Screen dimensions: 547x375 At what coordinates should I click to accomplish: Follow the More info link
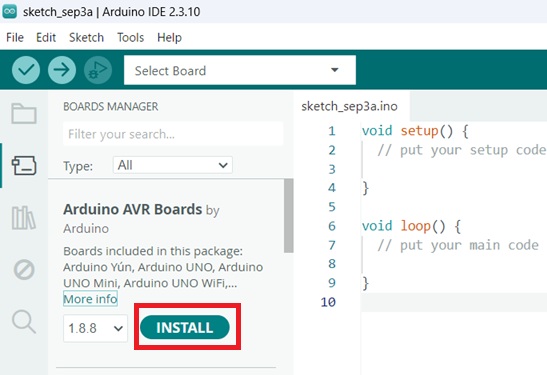[x=90, y=299]
